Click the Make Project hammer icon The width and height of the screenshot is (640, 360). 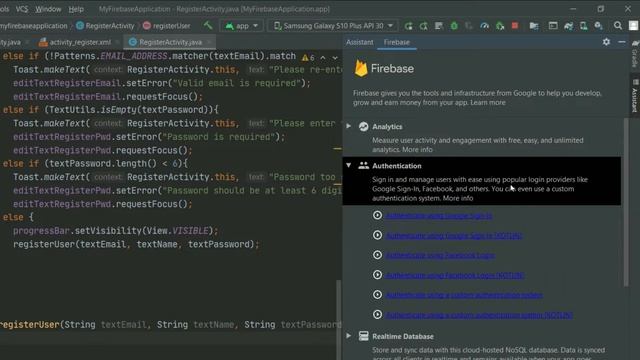point(208,26)
